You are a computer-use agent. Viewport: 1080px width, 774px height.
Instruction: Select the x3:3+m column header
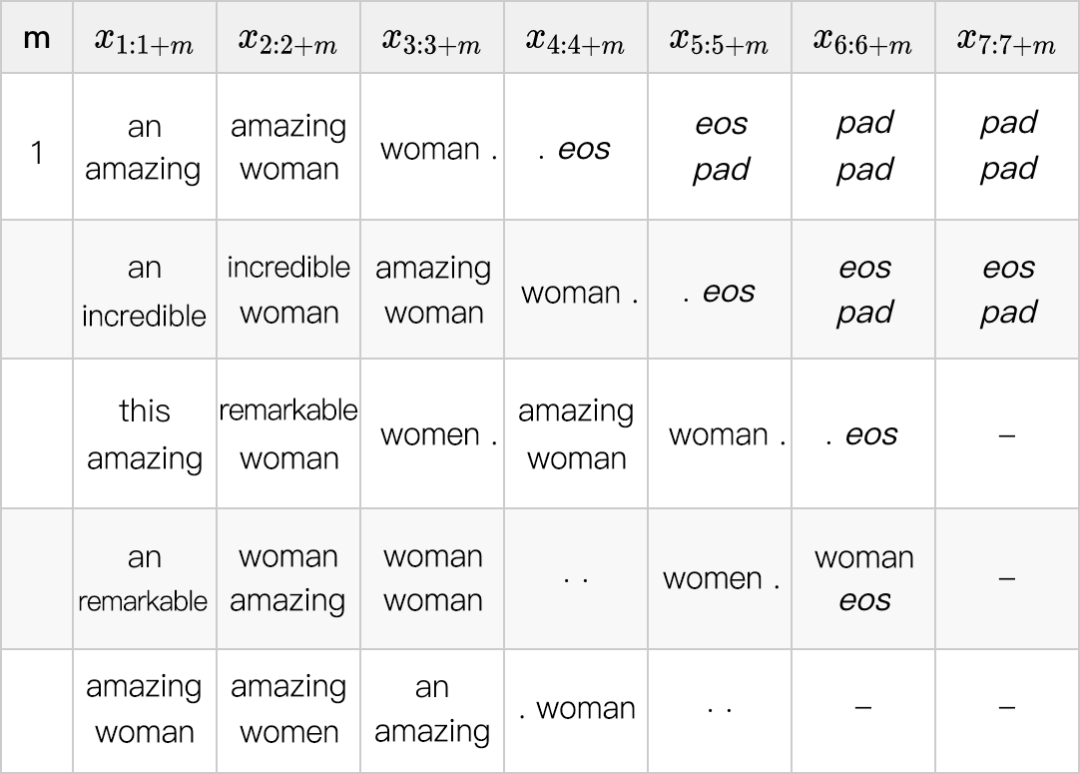click(432, 40)
